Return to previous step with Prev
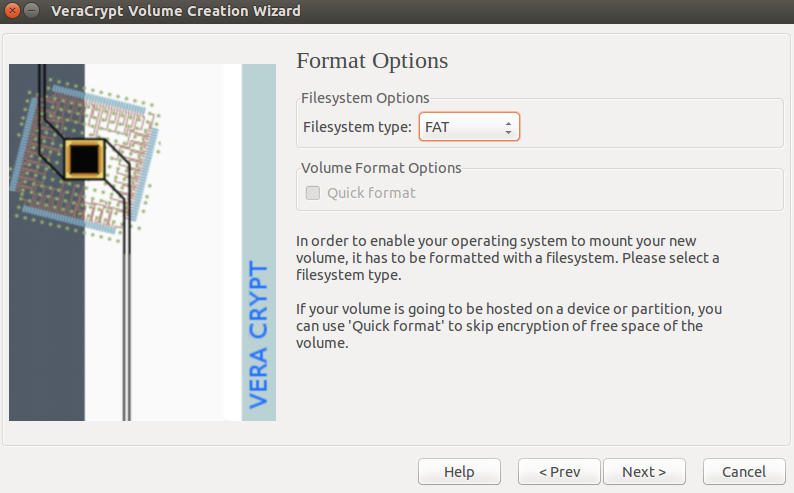Image resolution: width=794 pixels, height=493 pixels. [559, 472]
